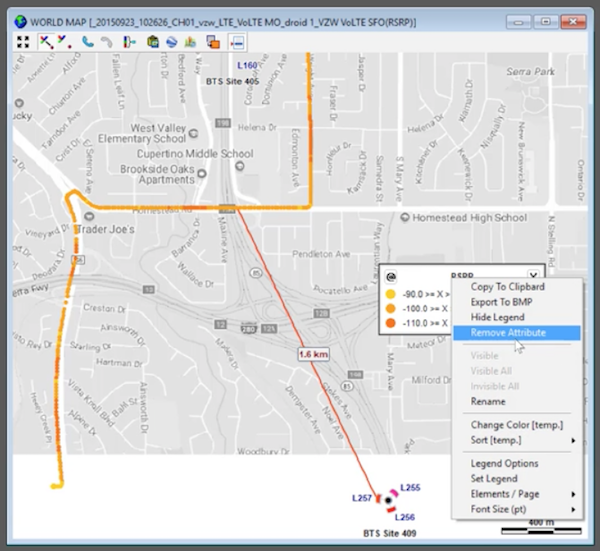Select Change Color [temp.] menu option
Screen dimensions: 600x551
517,425
